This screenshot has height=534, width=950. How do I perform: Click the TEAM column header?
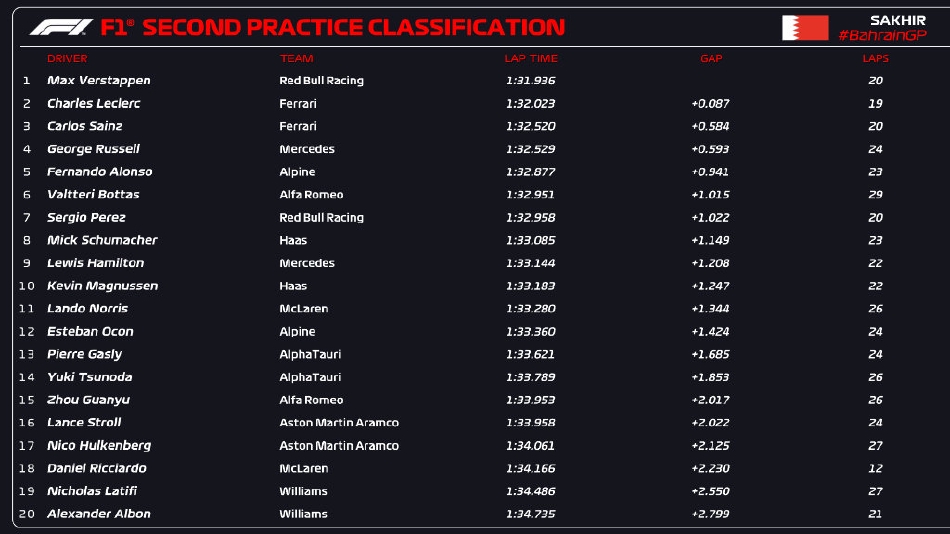point(296,59)
